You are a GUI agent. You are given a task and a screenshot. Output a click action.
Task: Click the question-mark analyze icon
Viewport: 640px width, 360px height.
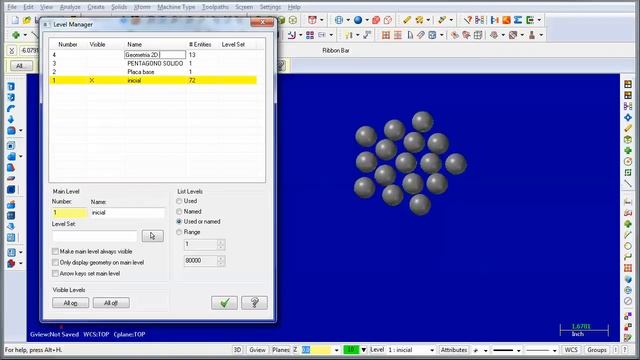[x=468, y=20]
